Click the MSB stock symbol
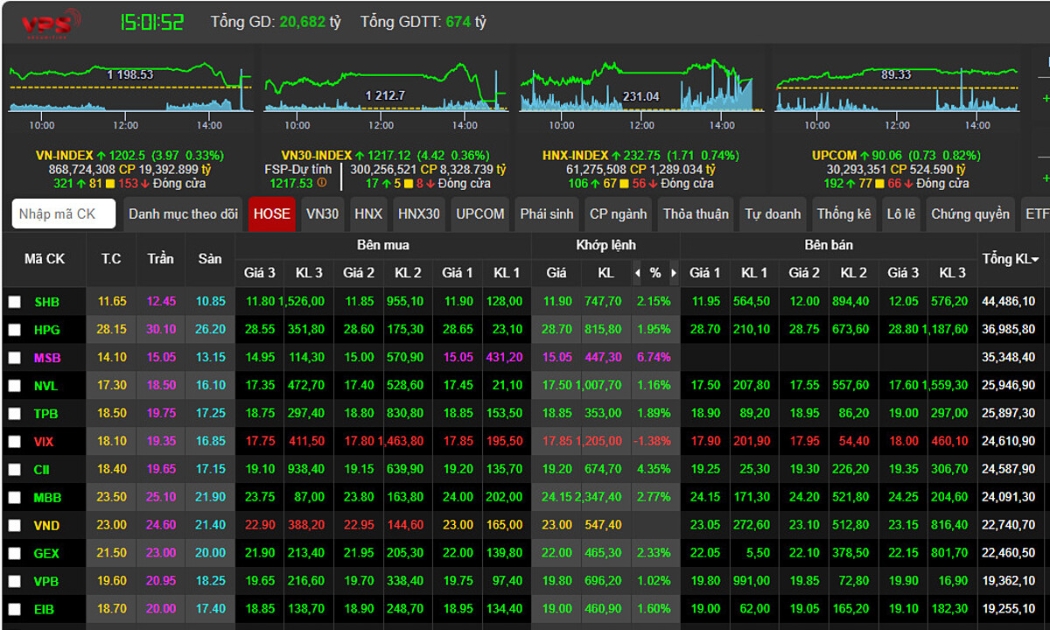Viewport: 1050px width, 630px height. (47, 358)
